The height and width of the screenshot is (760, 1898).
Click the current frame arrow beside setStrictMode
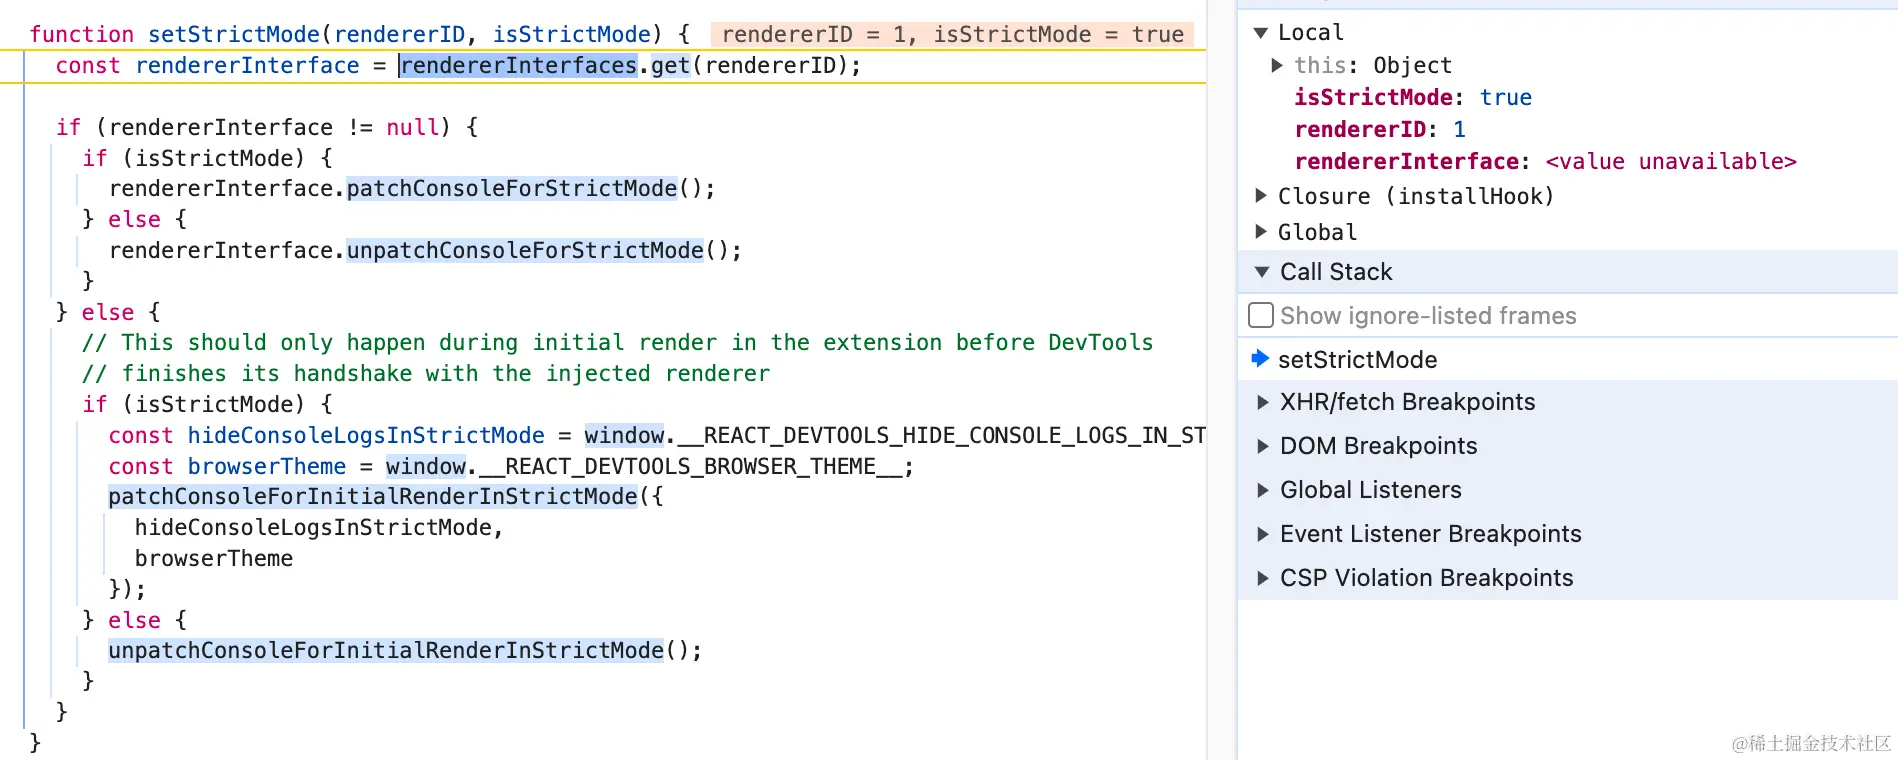[1260, 358]
